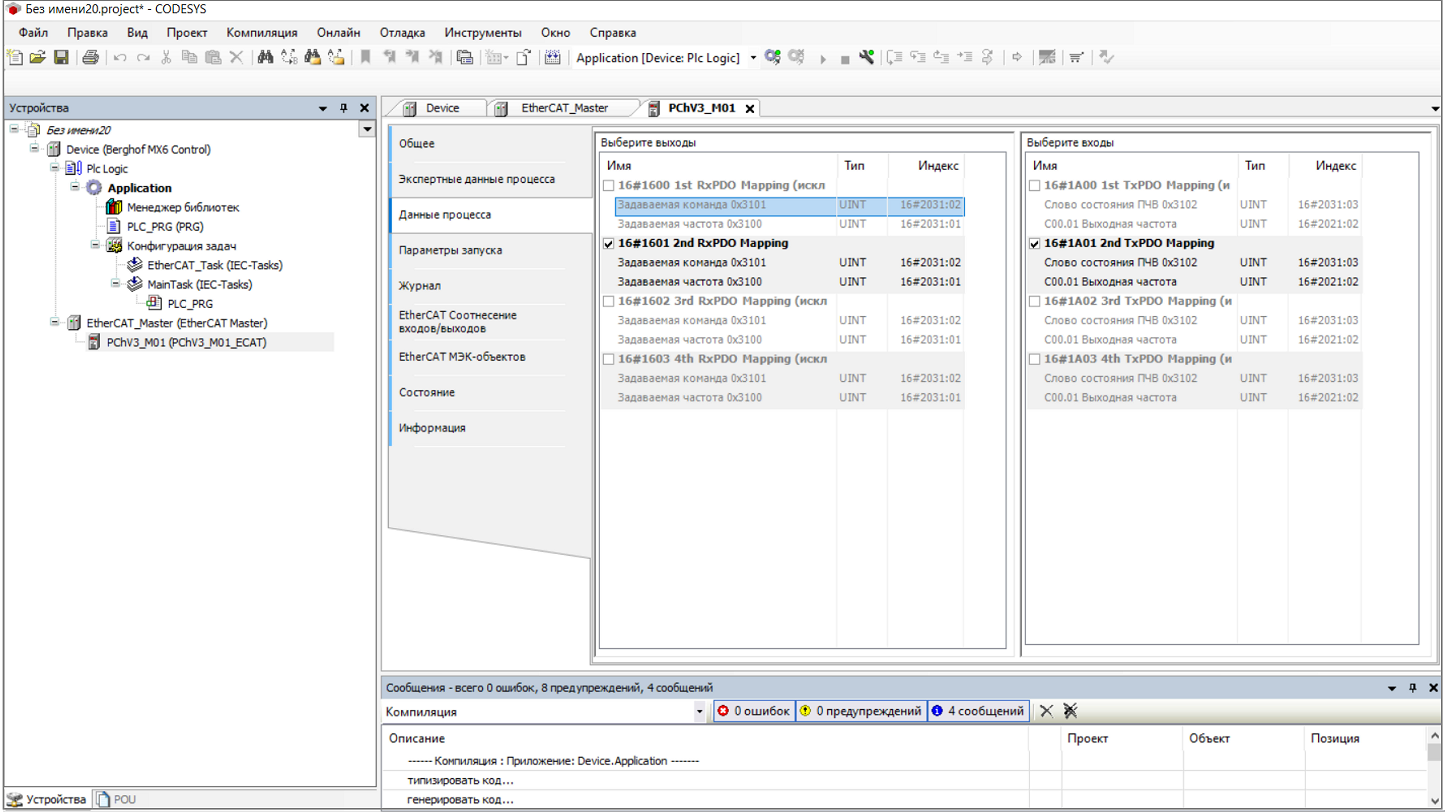This screenshot has width=1445, height=812.
Task: Click the Start play icon
Action: tap(822, 59)
